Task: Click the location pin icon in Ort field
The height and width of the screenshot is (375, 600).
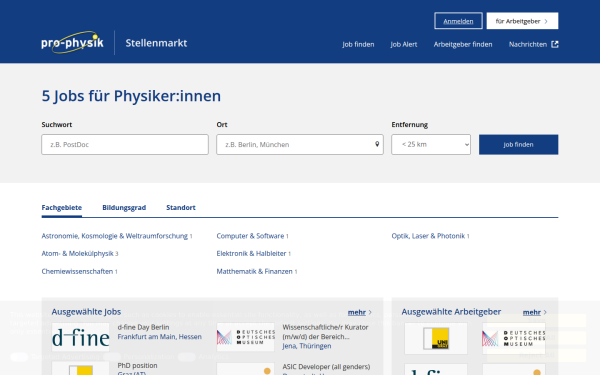Action: (x=377, y=144)
